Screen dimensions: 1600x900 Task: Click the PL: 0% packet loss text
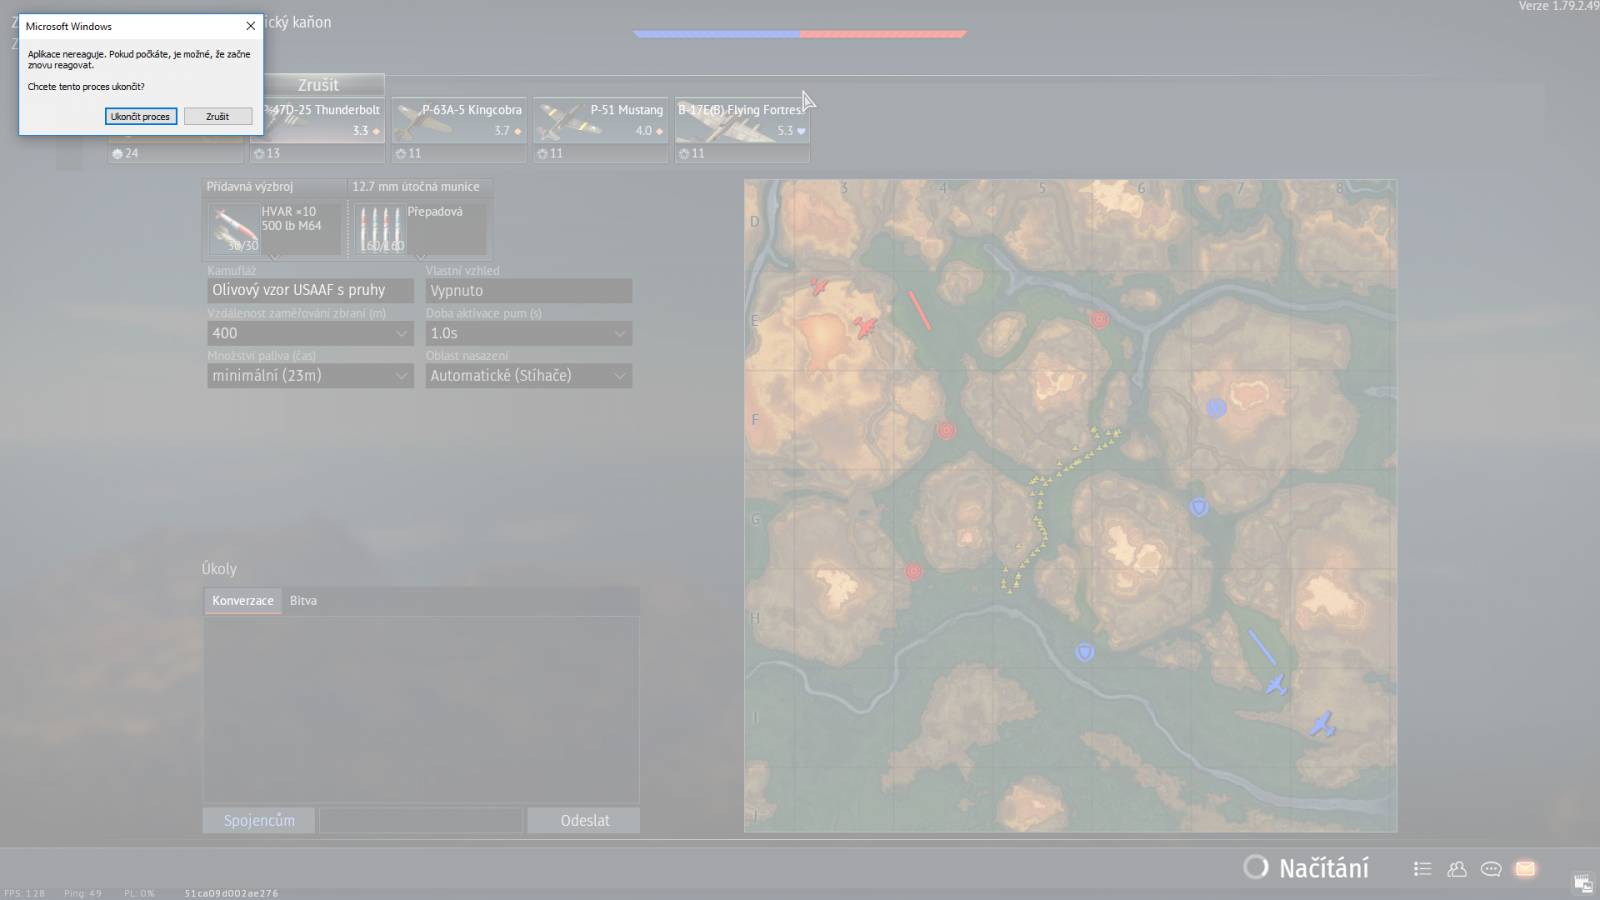pyautogui.click(x=139, y=893)
